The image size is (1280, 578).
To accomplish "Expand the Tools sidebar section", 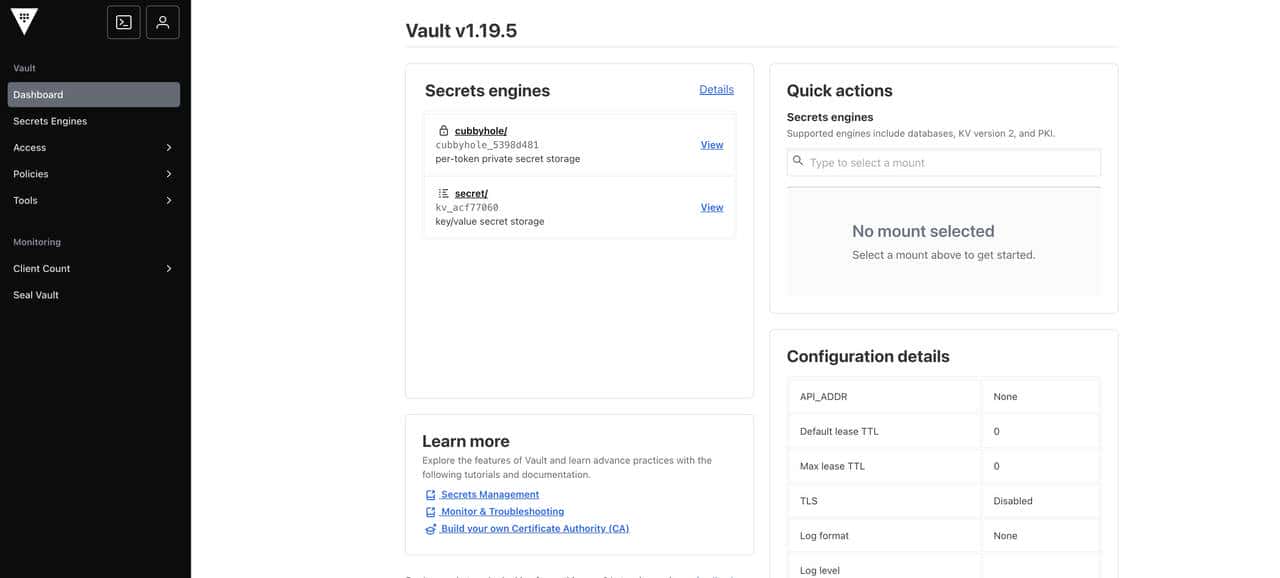I will (168, 201).
